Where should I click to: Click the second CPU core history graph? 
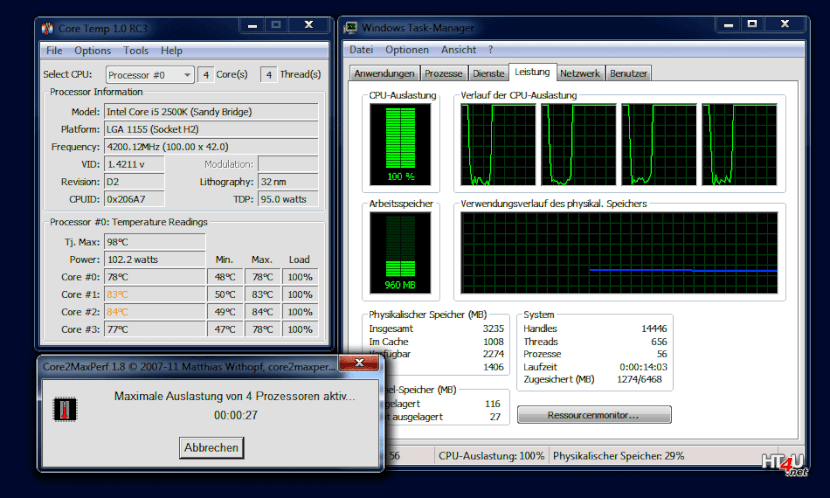click(579, 144)
